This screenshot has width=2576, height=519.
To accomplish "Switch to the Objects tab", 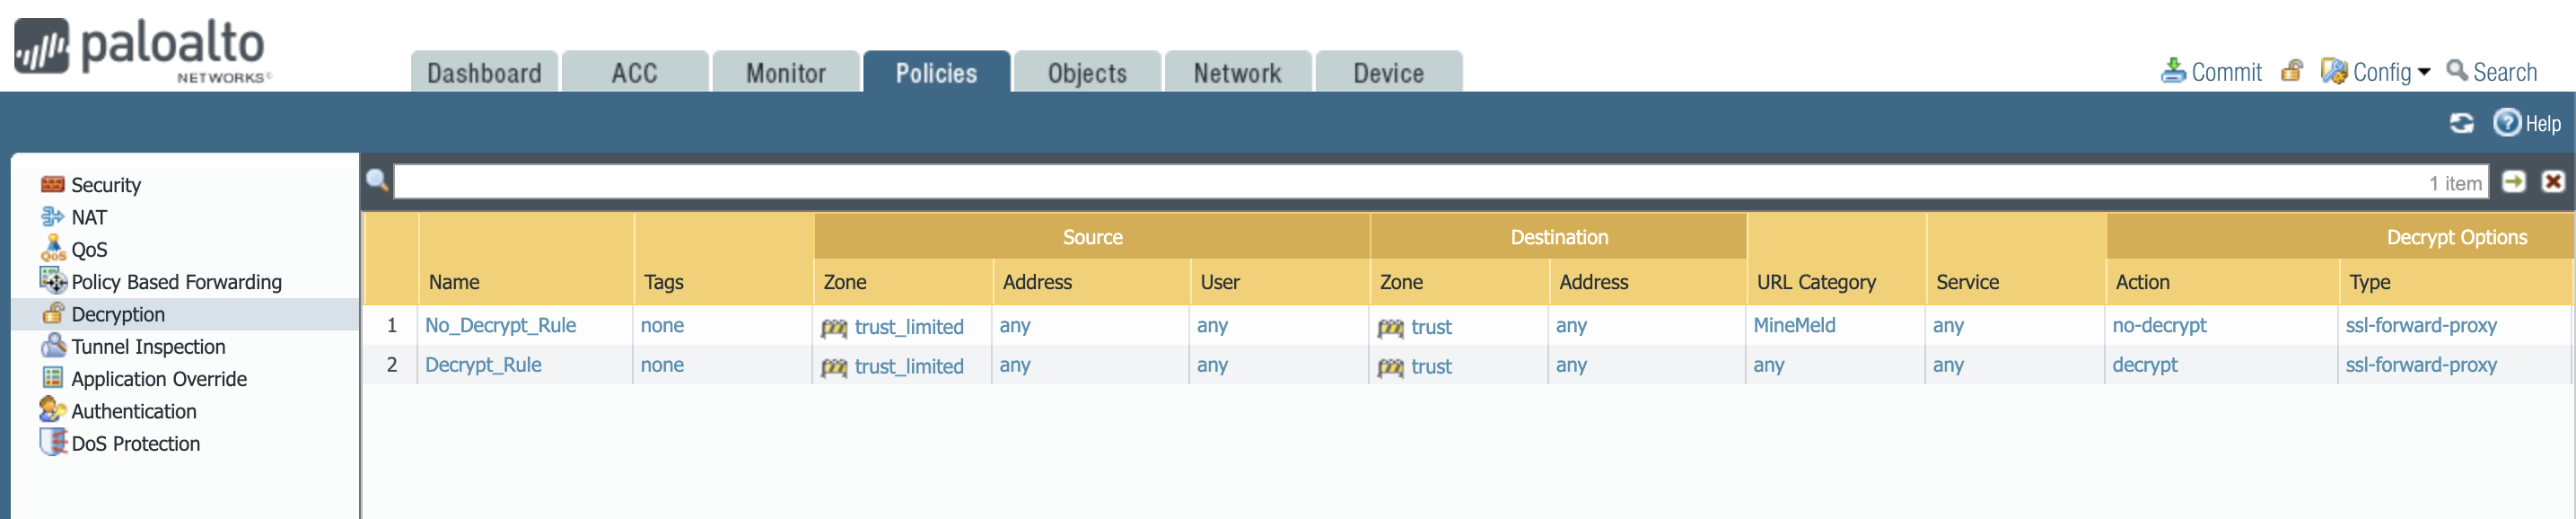I will pos(1086,73).
